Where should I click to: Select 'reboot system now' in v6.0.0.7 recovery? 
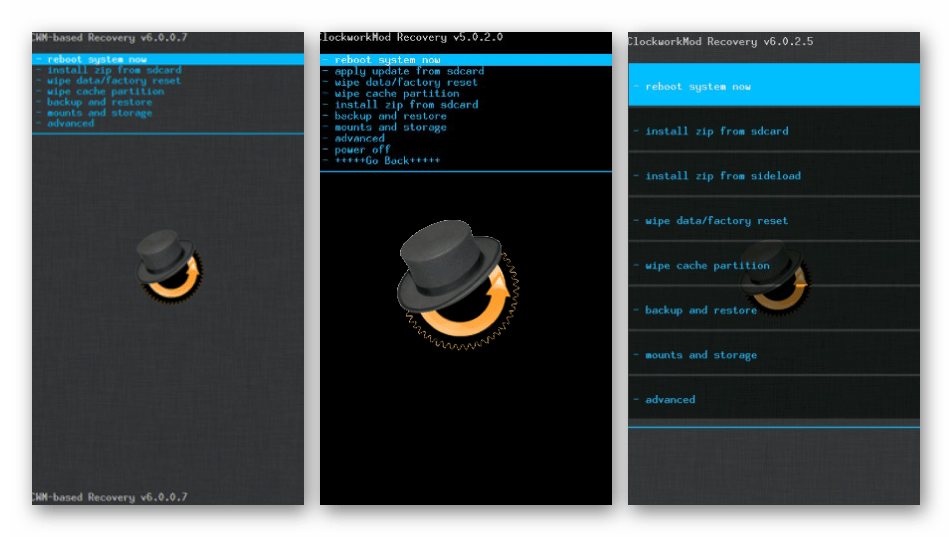coord(168,59)
